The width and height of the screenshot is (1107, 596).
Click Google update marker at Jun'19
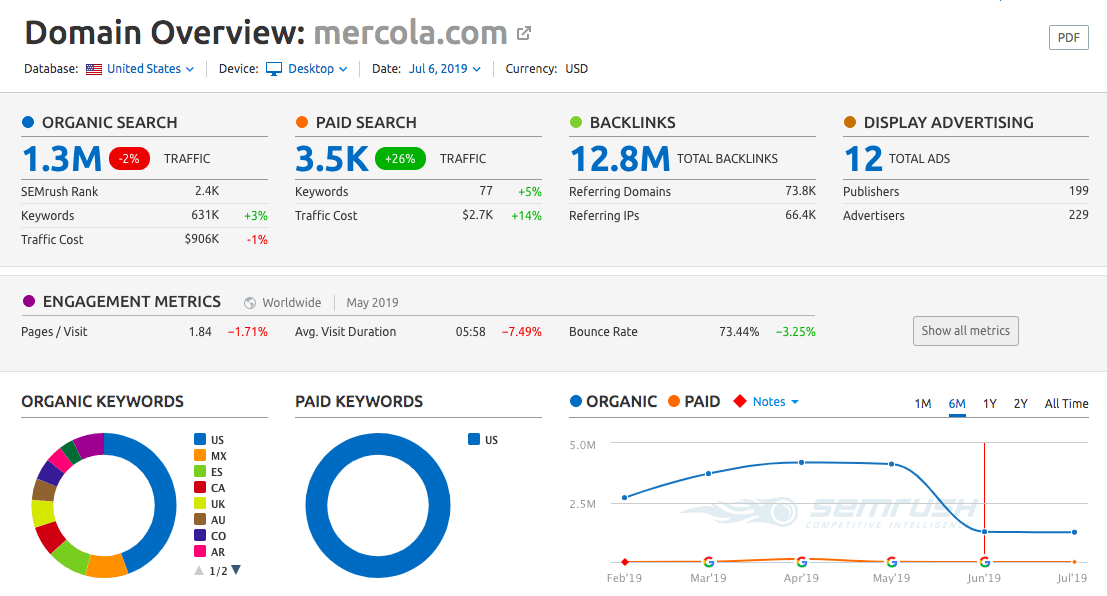984,562
